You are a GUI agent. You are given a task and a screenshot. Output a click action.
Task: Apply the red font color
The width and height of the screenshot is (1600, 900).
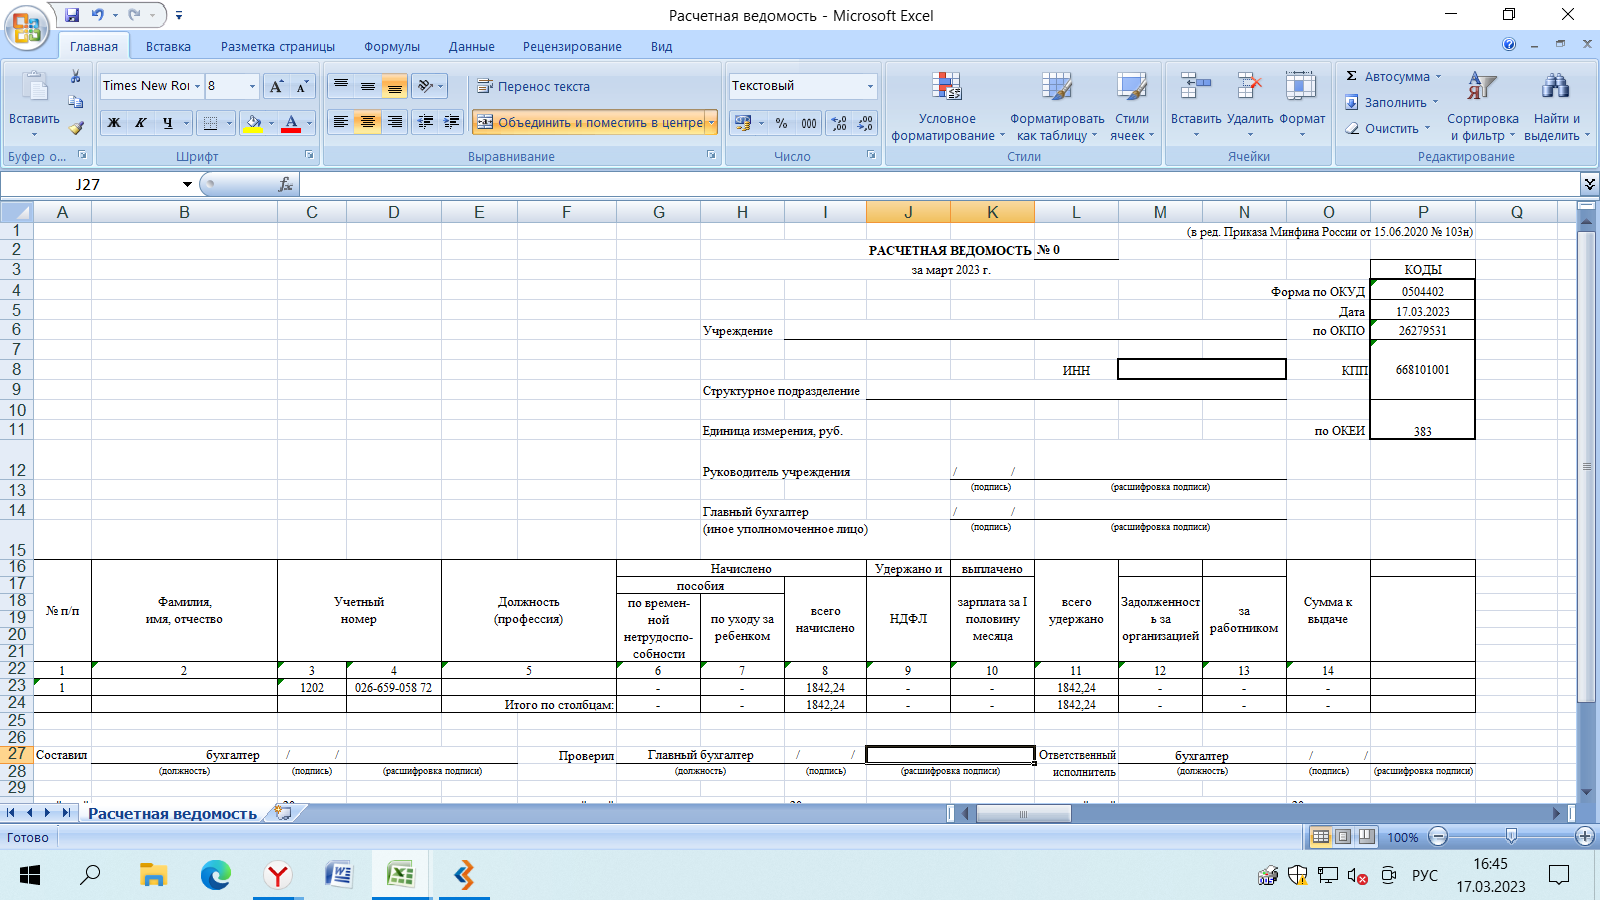pyautogui.click(x=291, y=123)
